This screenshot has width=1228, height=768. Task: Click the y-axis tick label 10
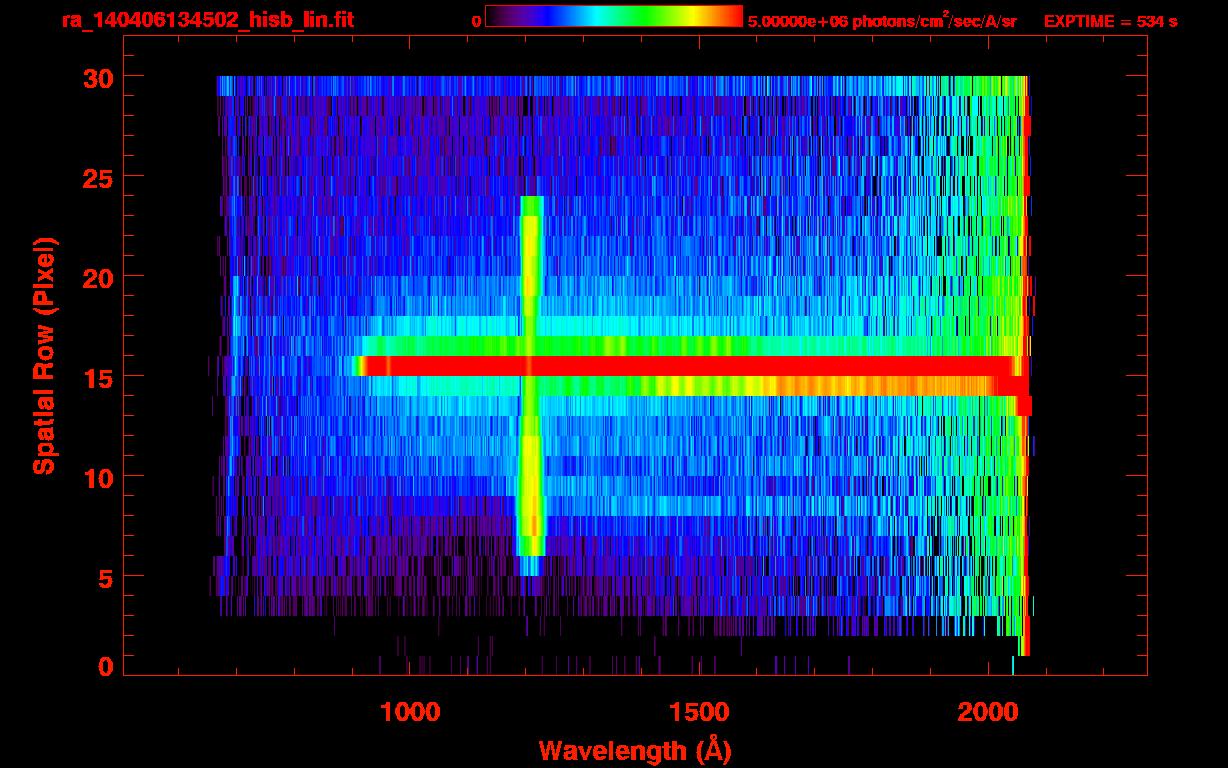point(97,477)
